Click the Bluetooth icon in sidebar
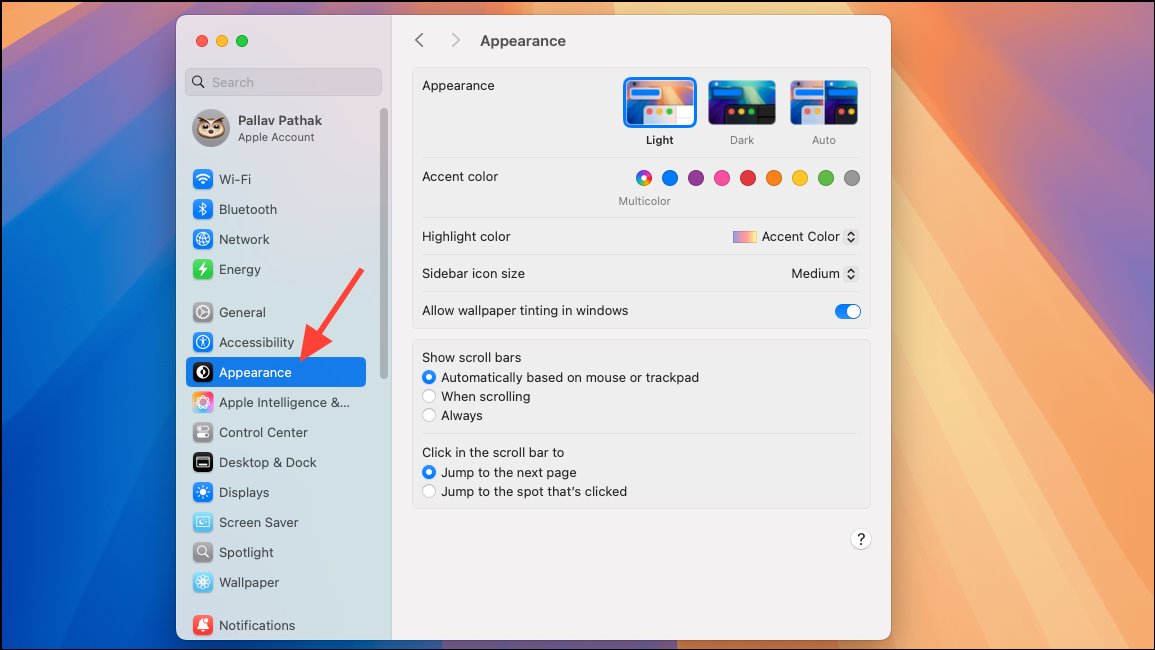1155x650 pixels. 203,209
